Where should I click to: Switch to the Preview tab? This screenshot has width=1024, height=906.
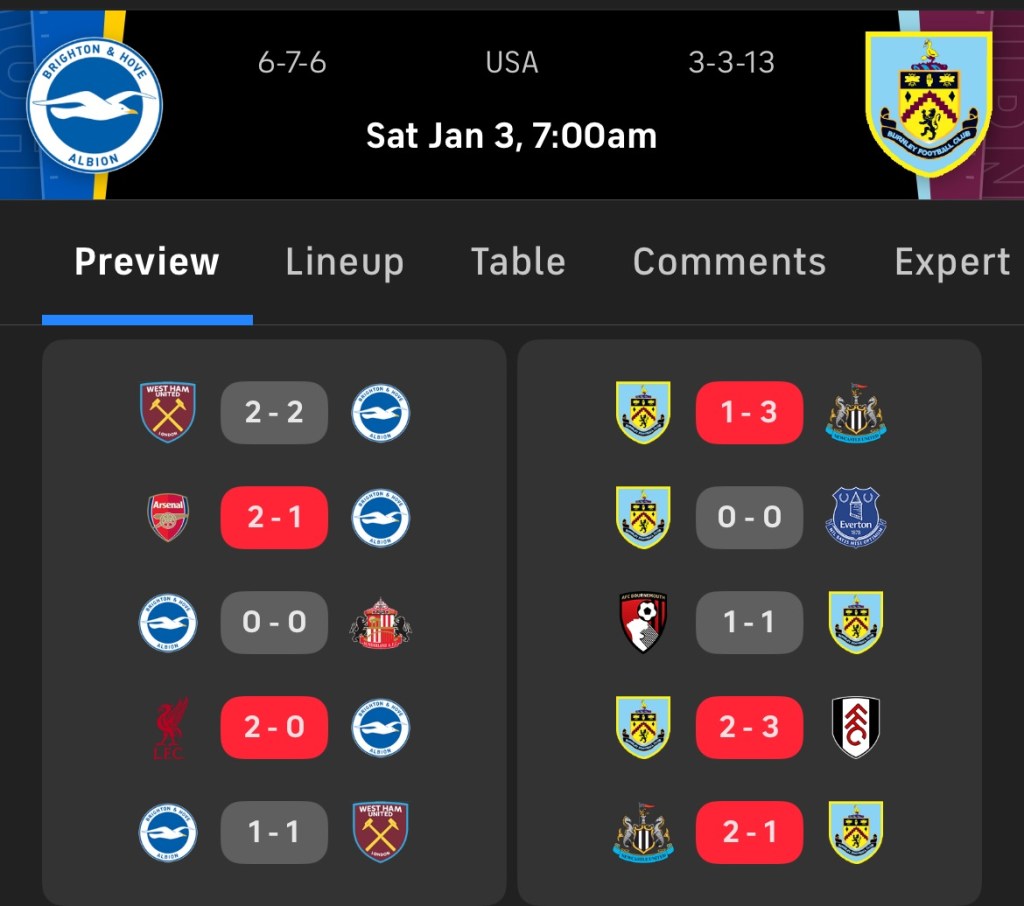pyautogui.click(x=146, y=262)
